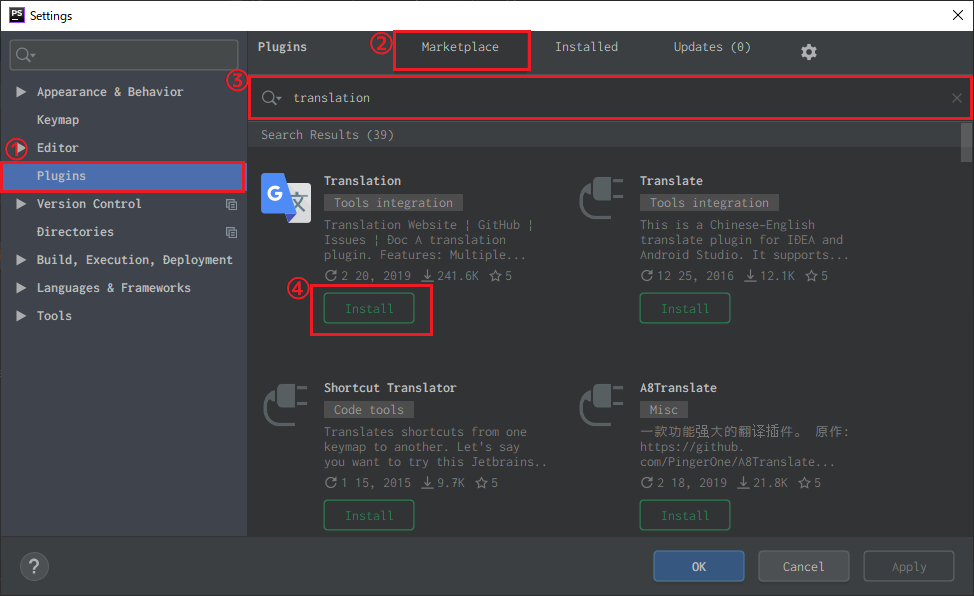Expand the Tools settings section

coord(21,315)
